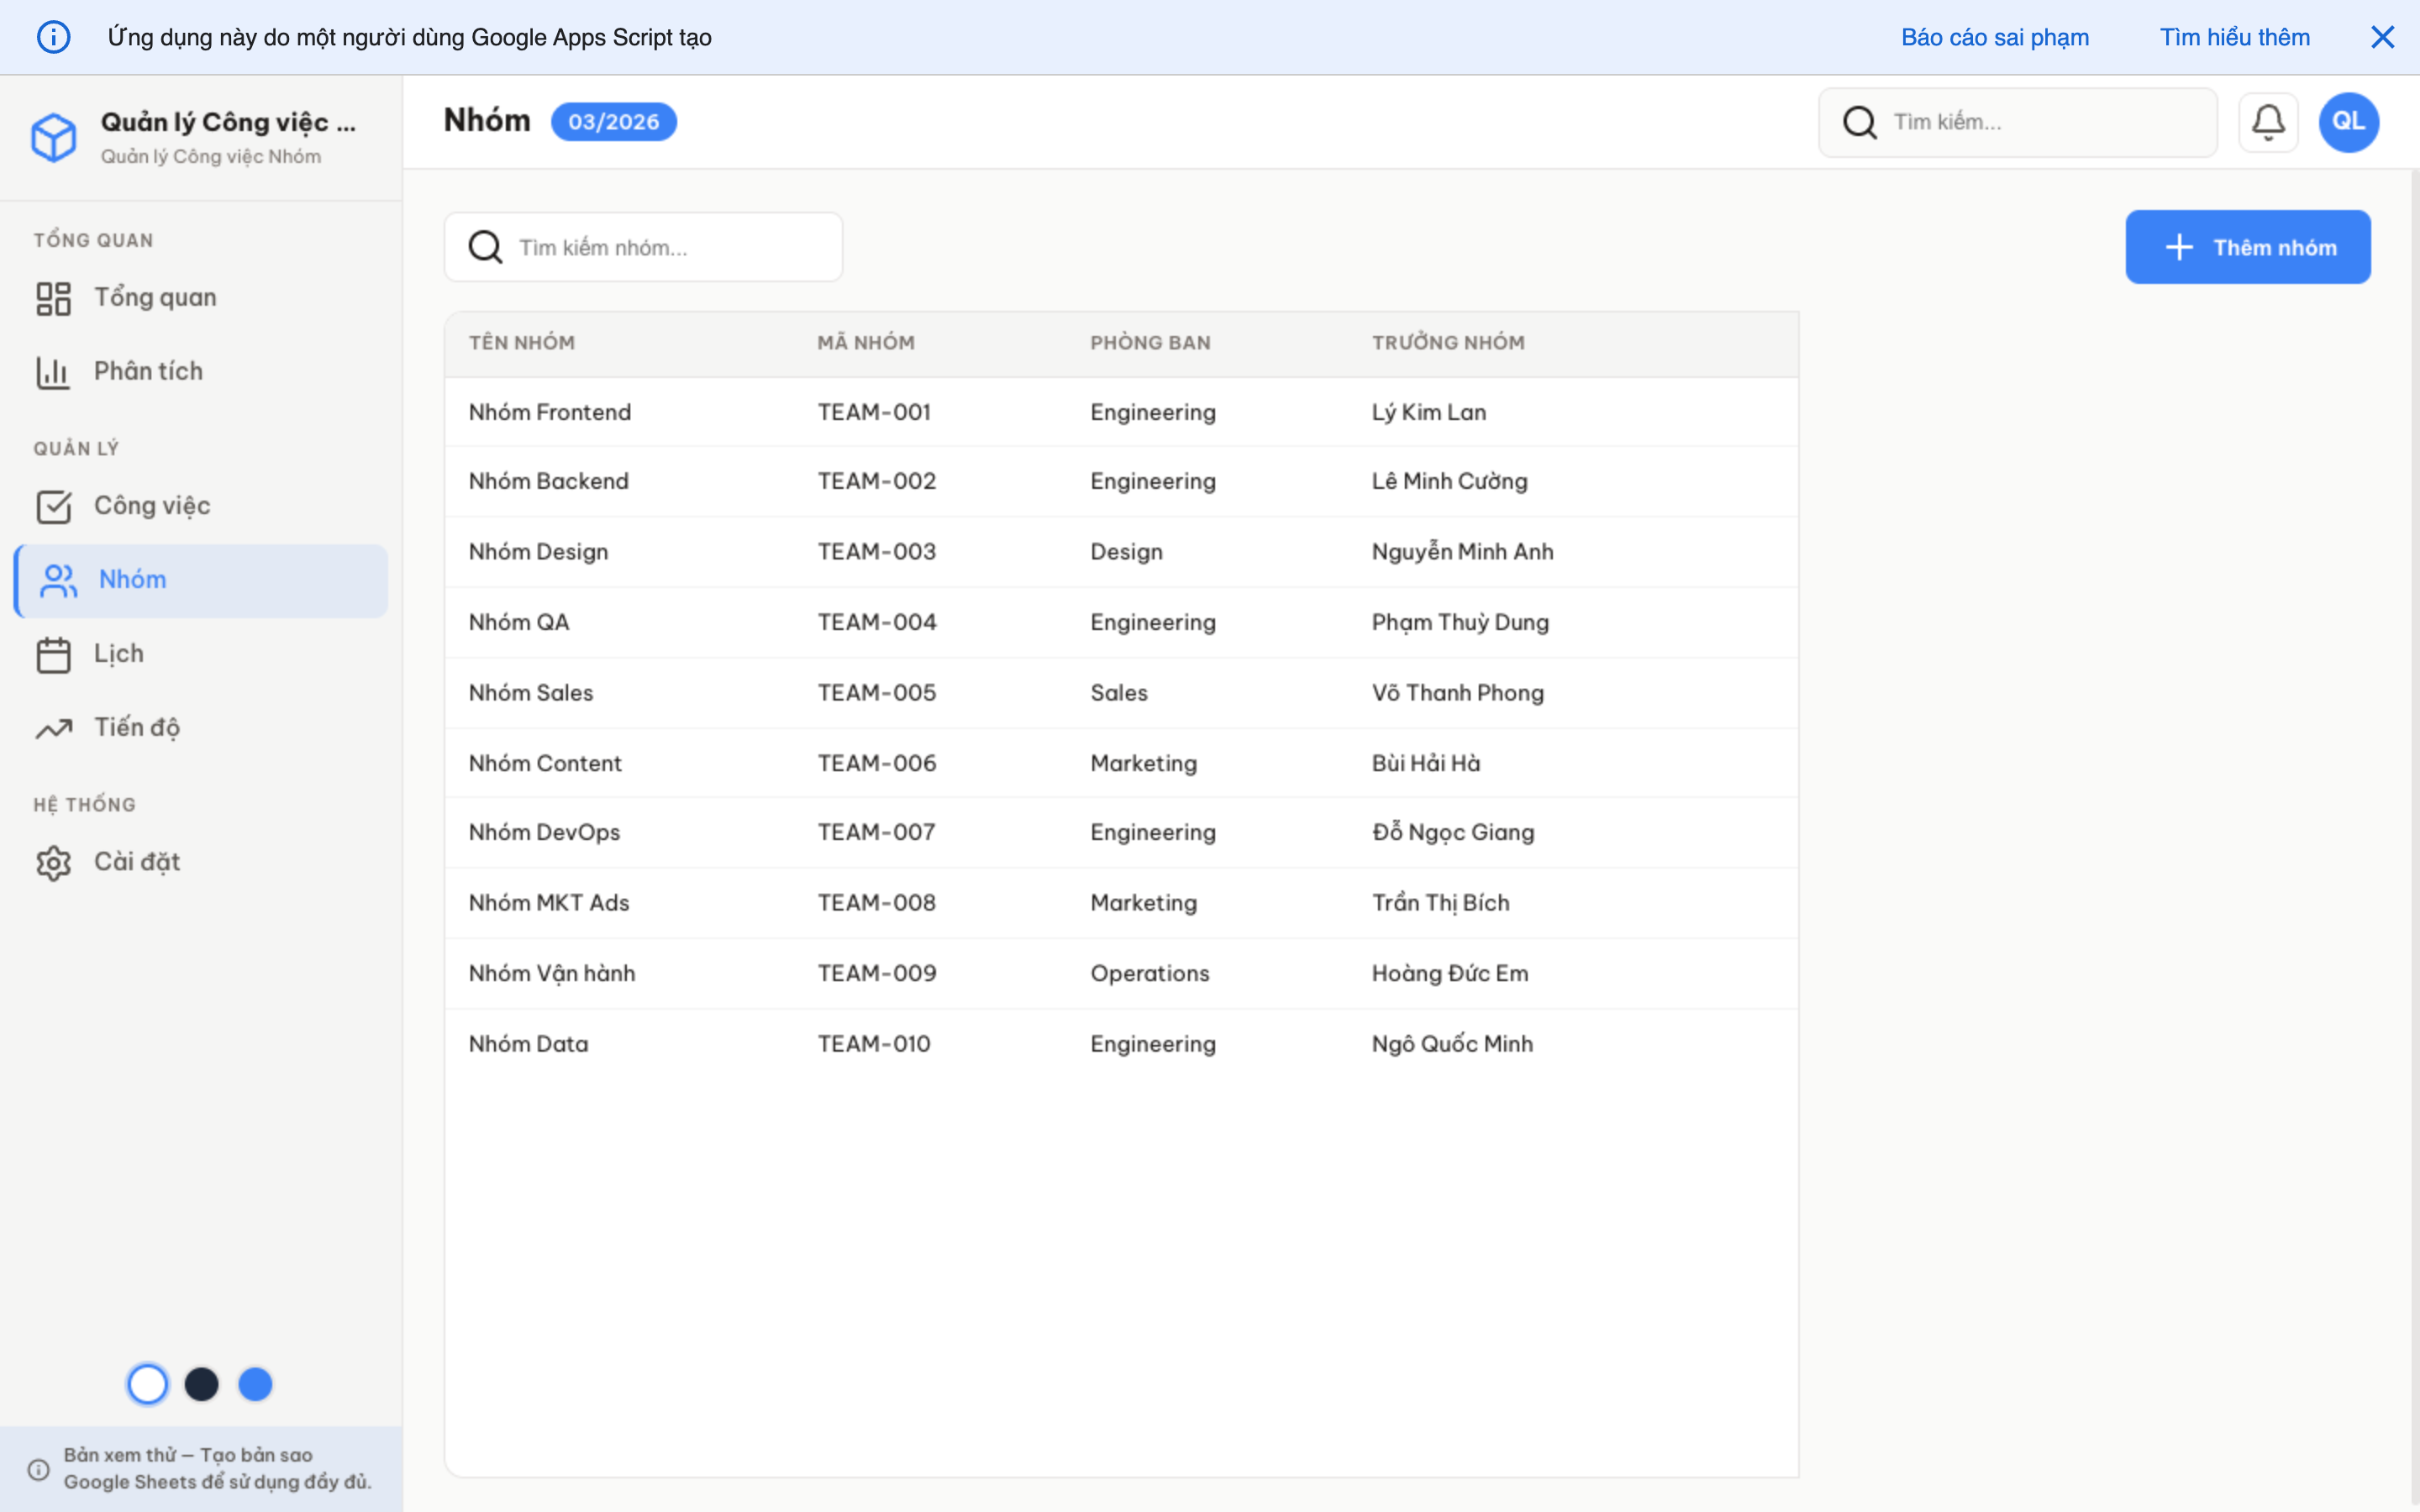
Task: Select the white theme dot
Action: (x=148, y=1384)
